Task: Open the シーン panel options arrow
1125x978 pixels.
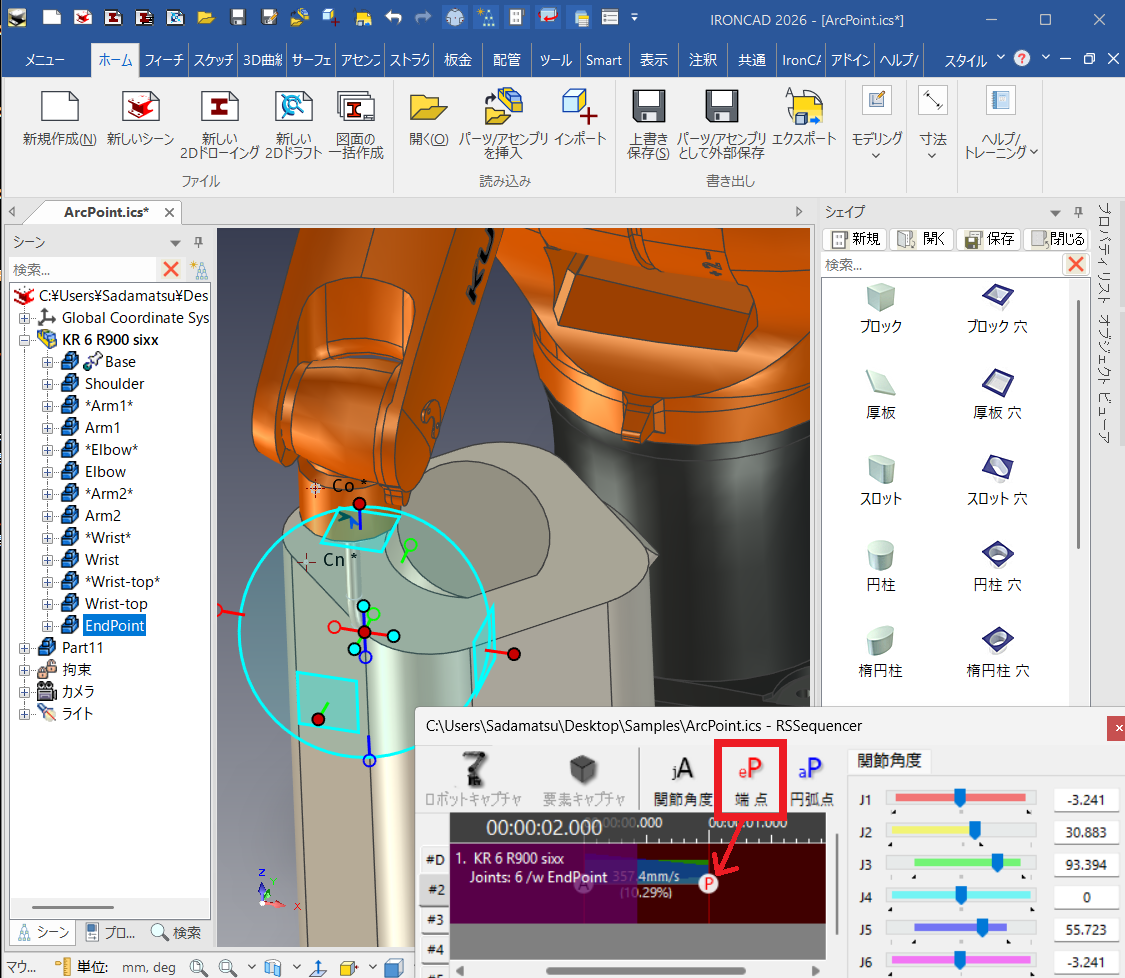Action: [175, 243]
